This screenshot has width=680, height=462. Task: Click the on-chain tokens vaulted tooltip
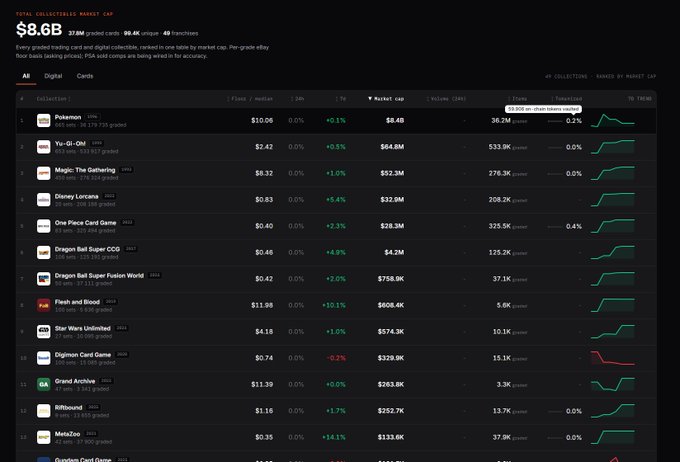click(543, 109)
